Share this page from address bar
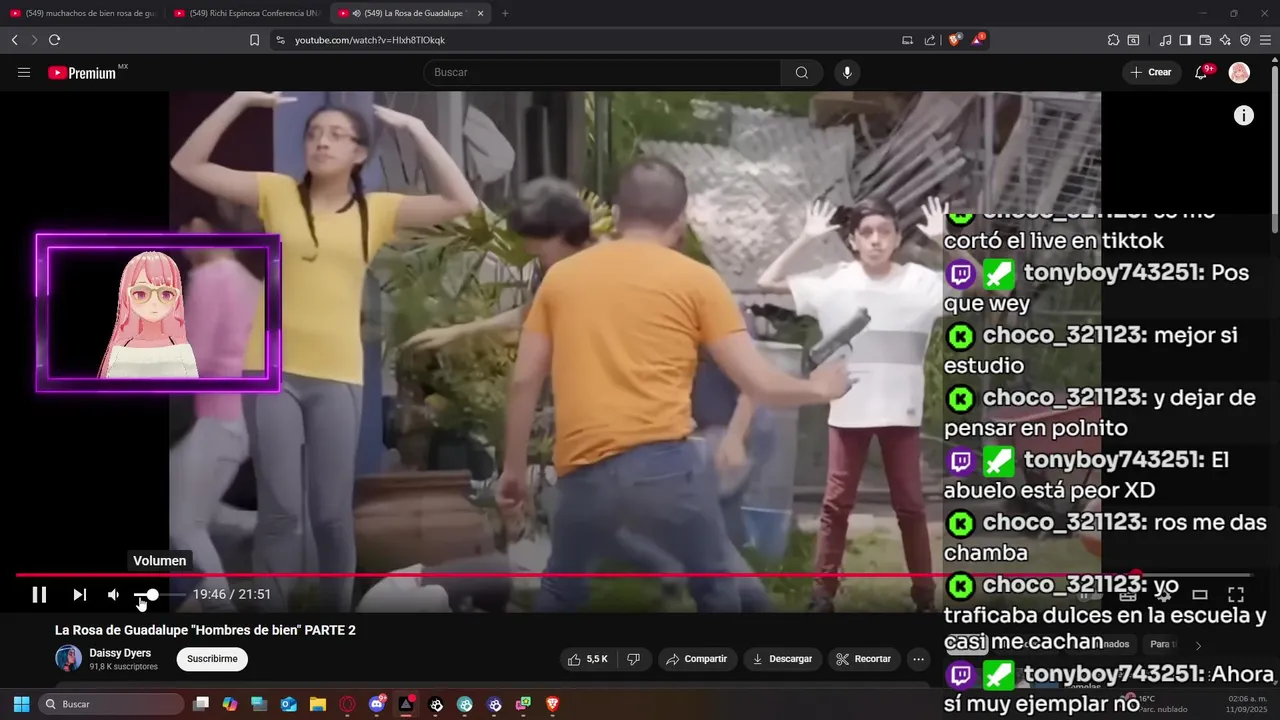Screen dimensions: 1280x720 (x=930, y=40)
